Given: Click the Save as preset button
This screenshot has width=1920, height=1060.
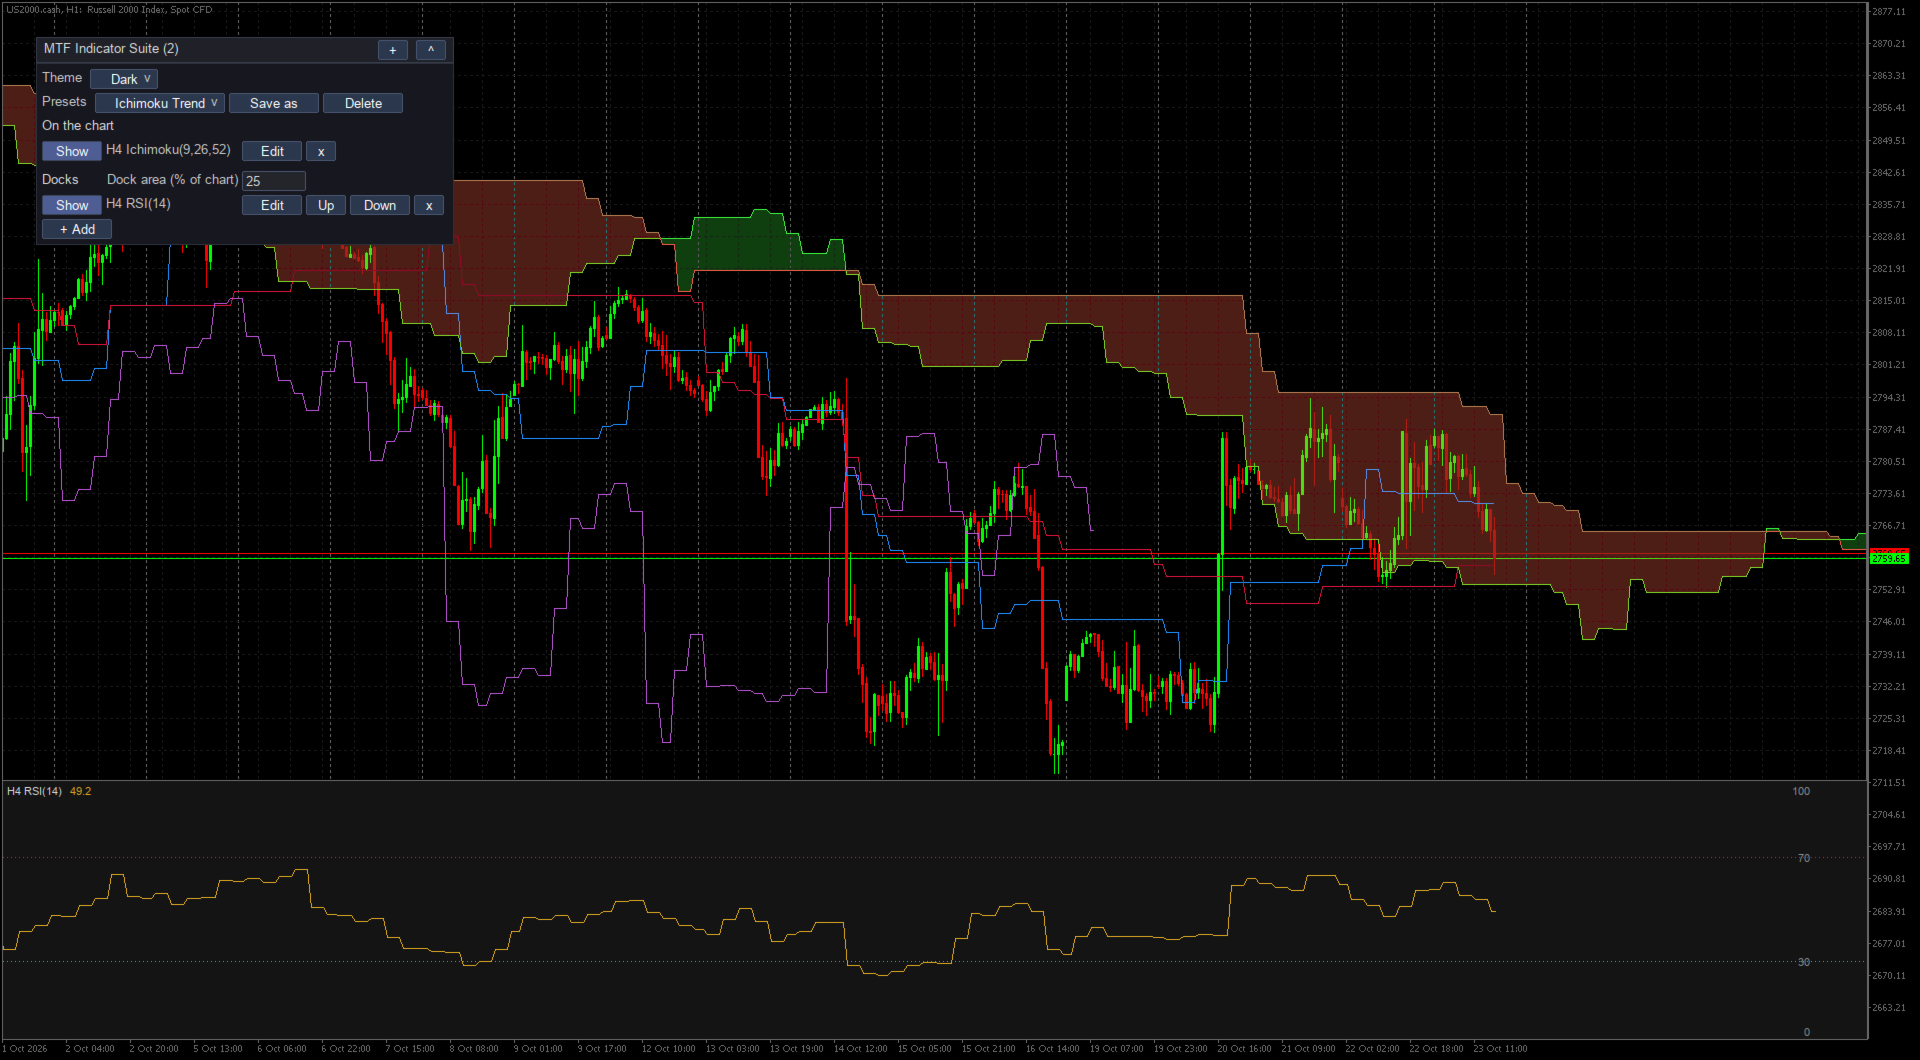Looking at the screenshot, I should point(274,103).
